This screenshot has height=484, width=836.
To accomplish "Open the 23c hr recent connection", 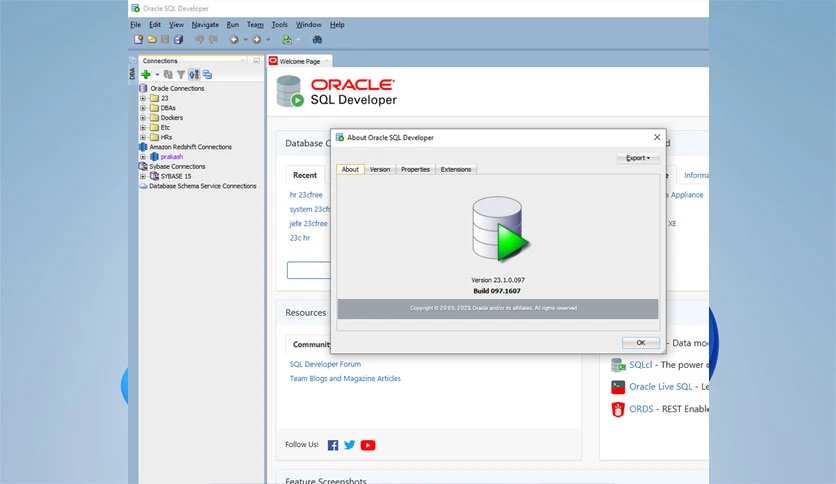I will pos(300,238).
